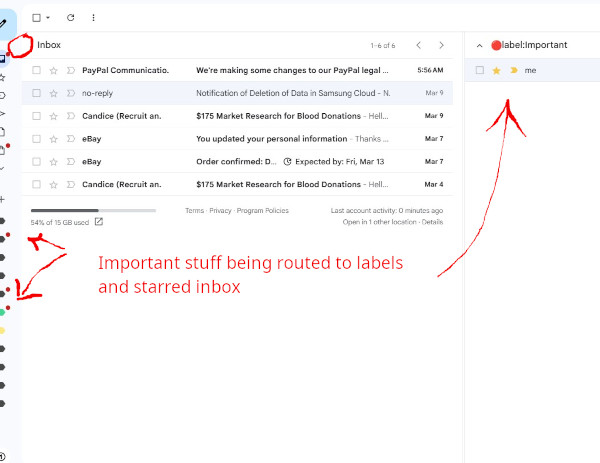The image size is (600, 463).
Task: Refresh the inbox message list
Action: coord(70,18)
